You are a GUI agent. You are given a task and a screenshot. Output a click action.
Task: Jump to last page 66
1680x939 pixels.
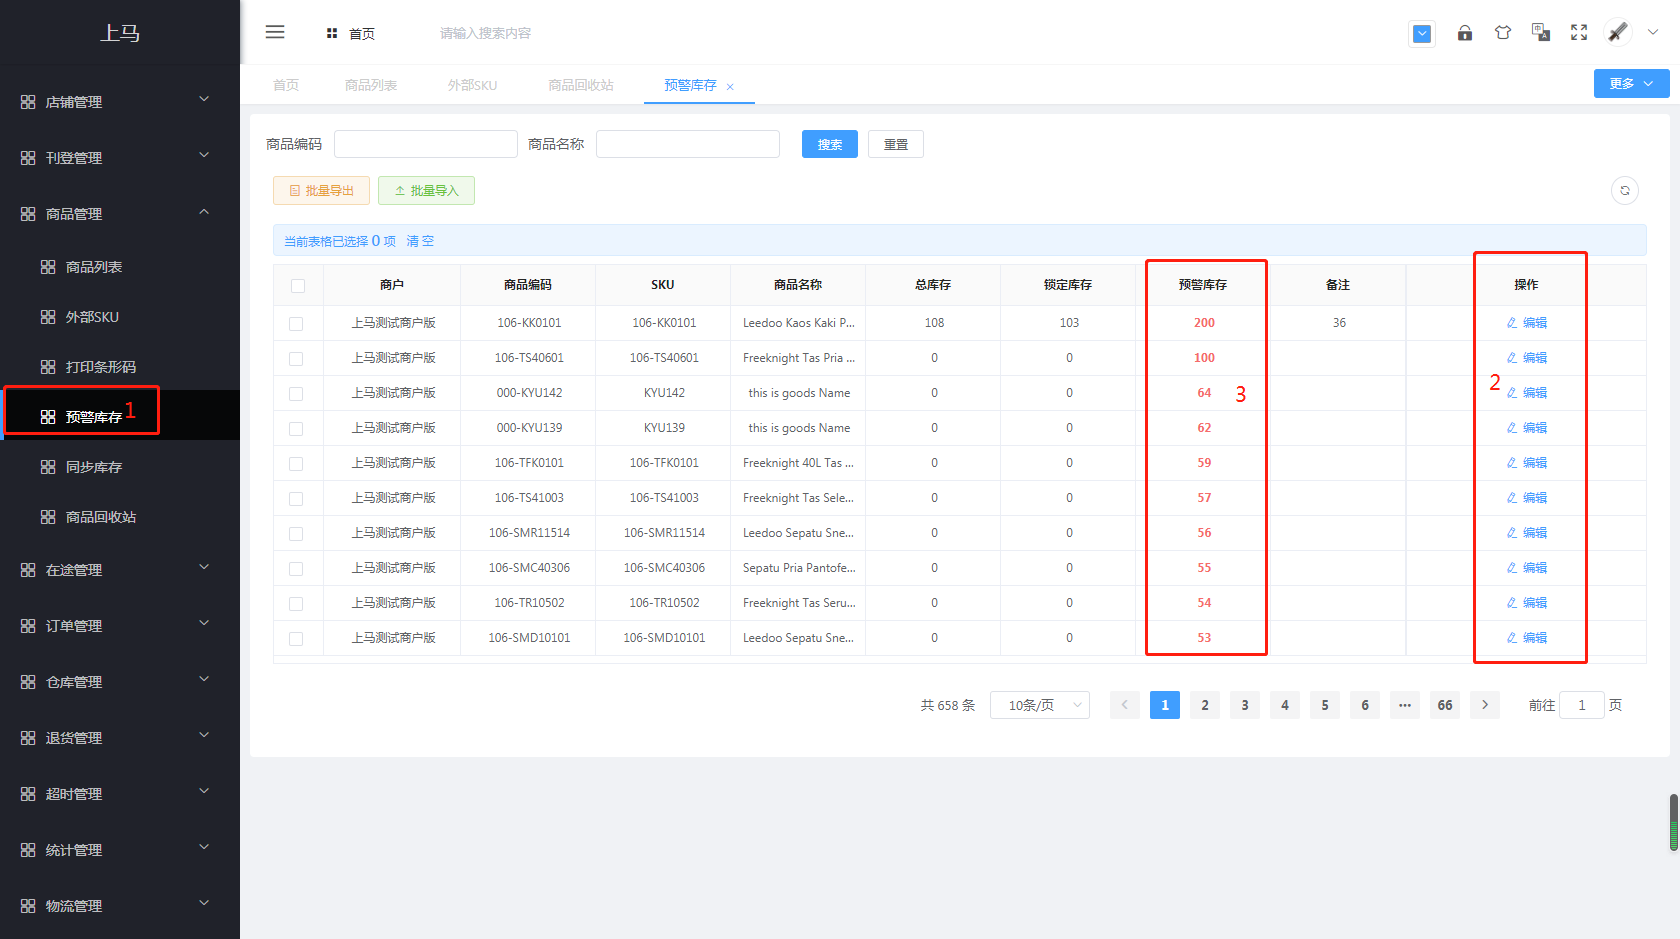click(1445, 705)
